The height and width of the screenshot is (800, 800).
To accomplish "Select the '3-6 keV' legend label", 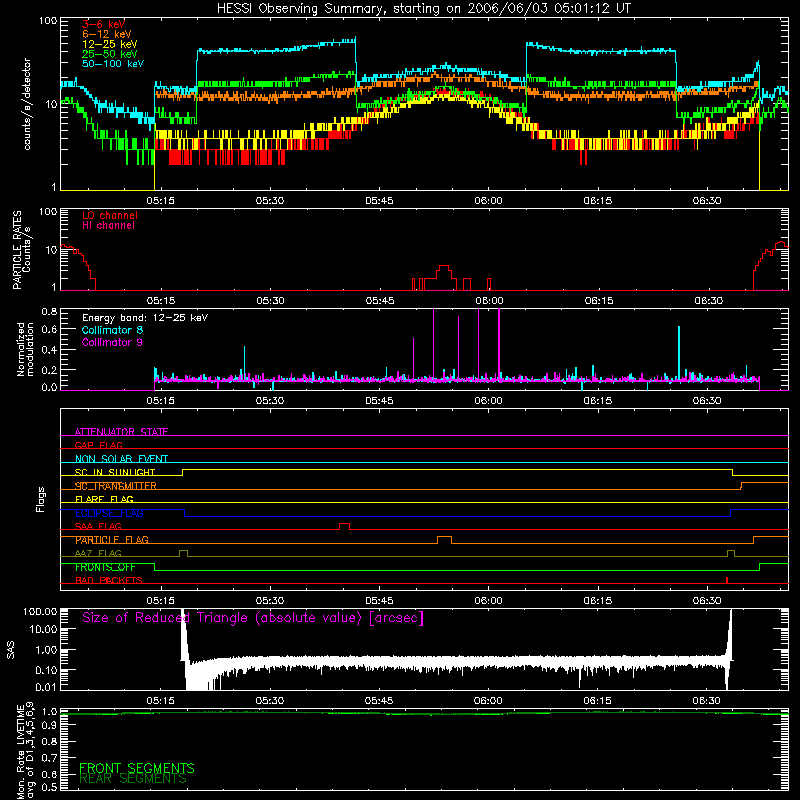I will 104,24.
